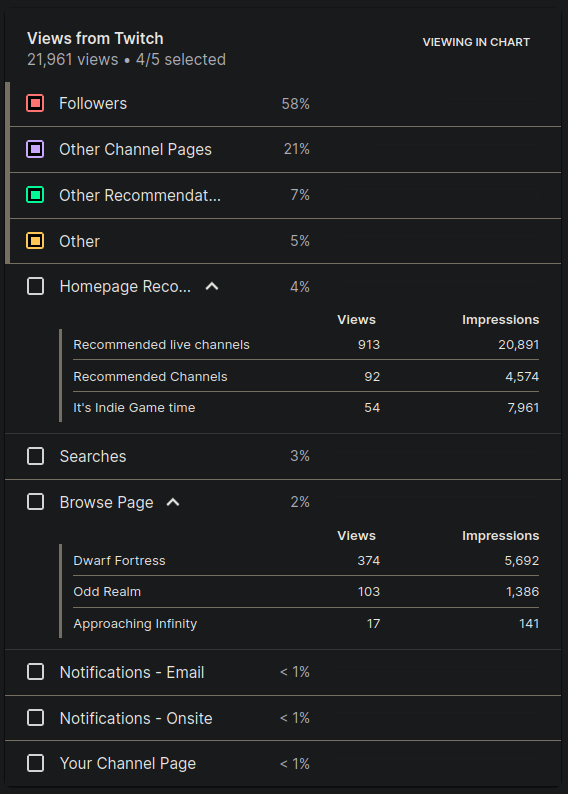The height and width of the screenshot is (794, 568).
Task: Collapse the Homepage Recommendations chevron
Action: (x=212, y=287)
